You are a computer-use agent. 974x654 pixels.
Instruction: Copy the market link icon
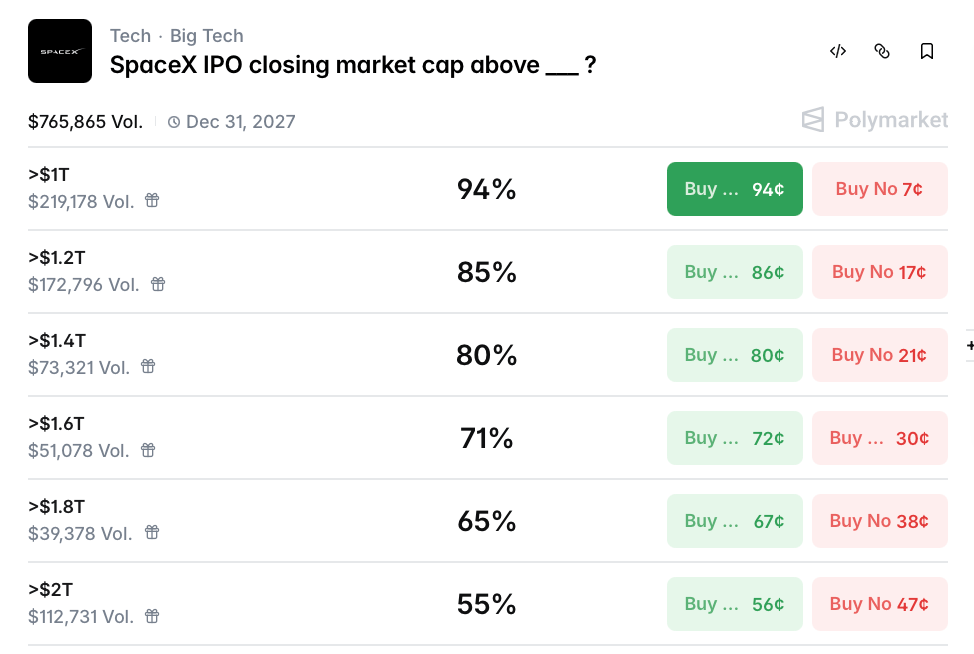(882, 51)
